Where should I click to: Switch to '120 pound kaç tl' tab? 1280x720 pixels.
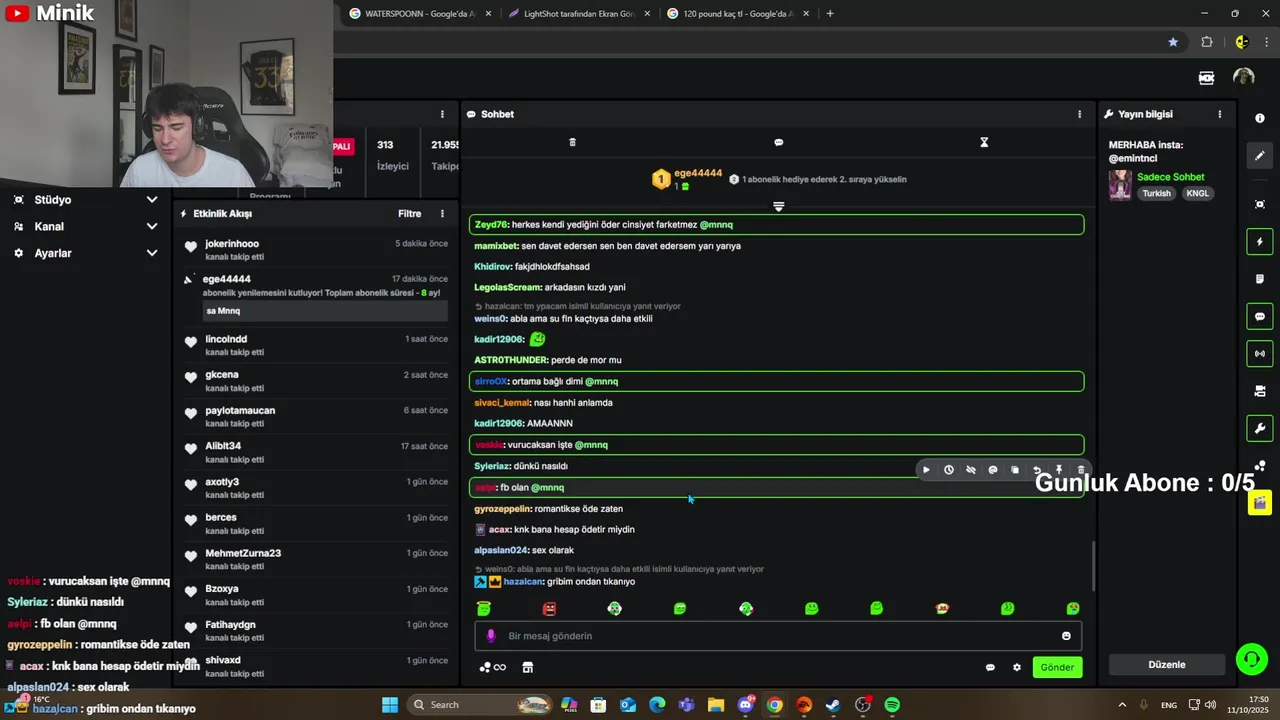pos(737,14)
